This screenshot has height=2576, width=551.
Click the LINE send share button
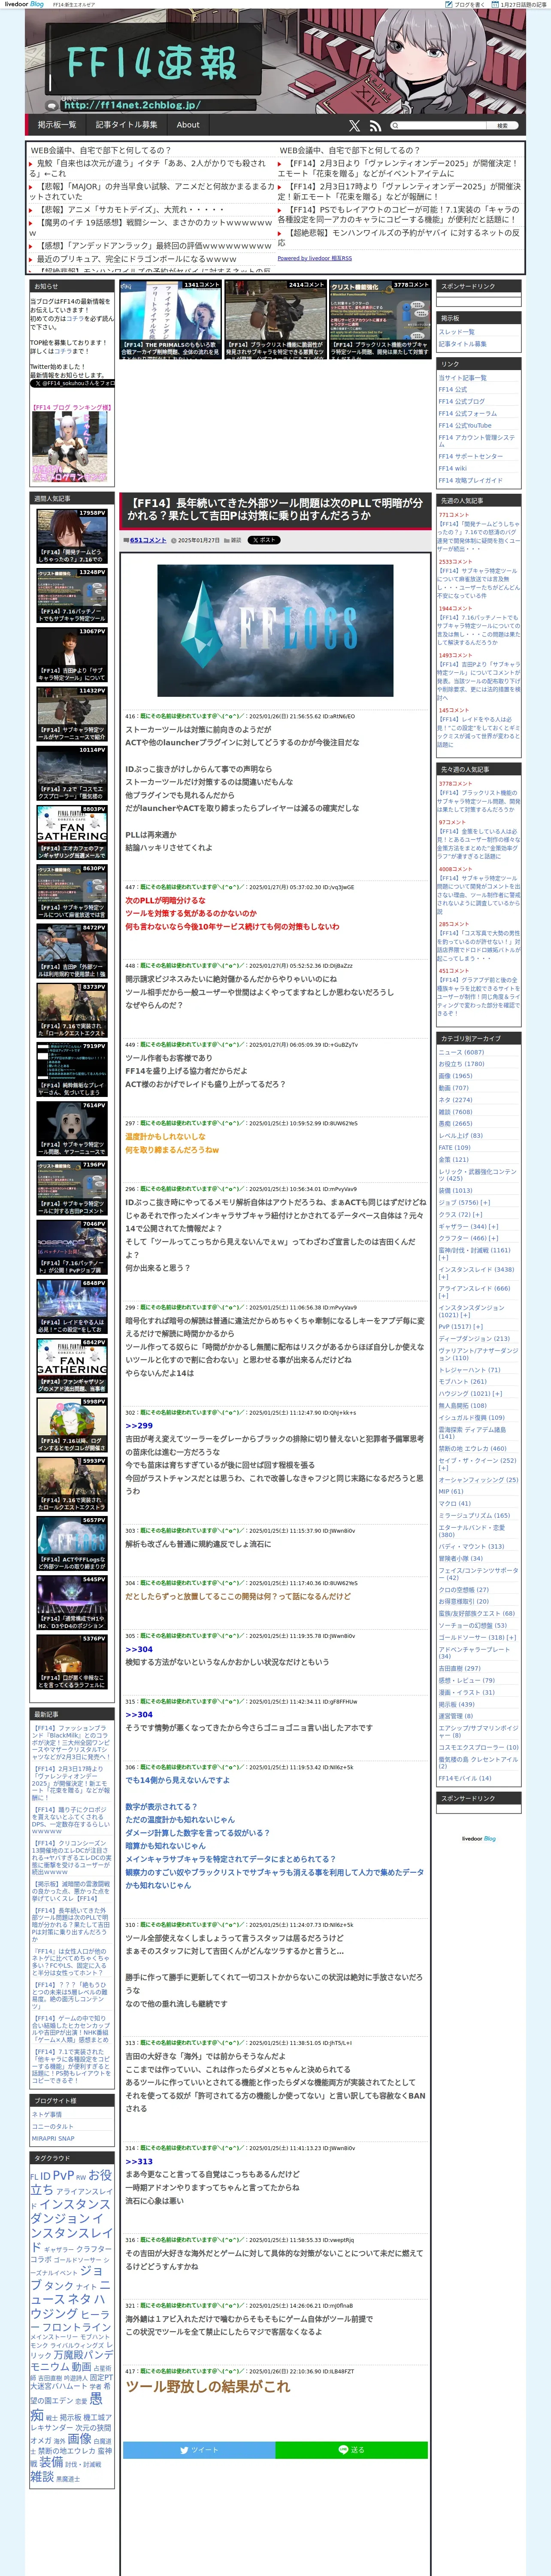(x=352, y=2450)
